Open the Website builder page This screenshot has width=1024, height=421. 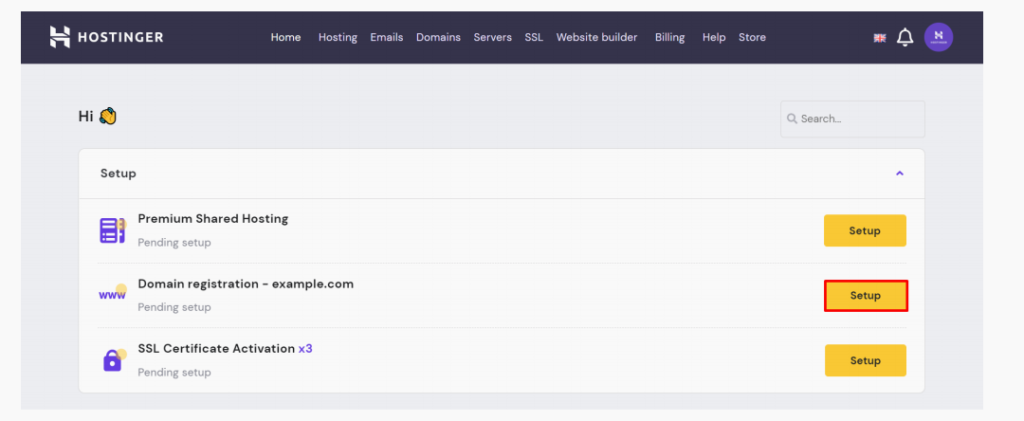(596, 38)
